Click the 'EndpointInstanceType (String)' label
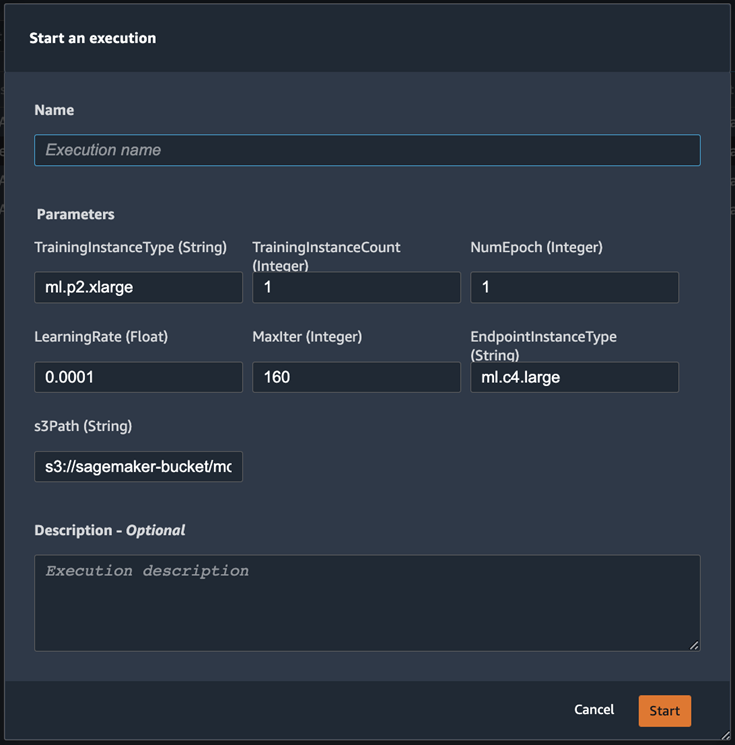 tap(544, 345)
